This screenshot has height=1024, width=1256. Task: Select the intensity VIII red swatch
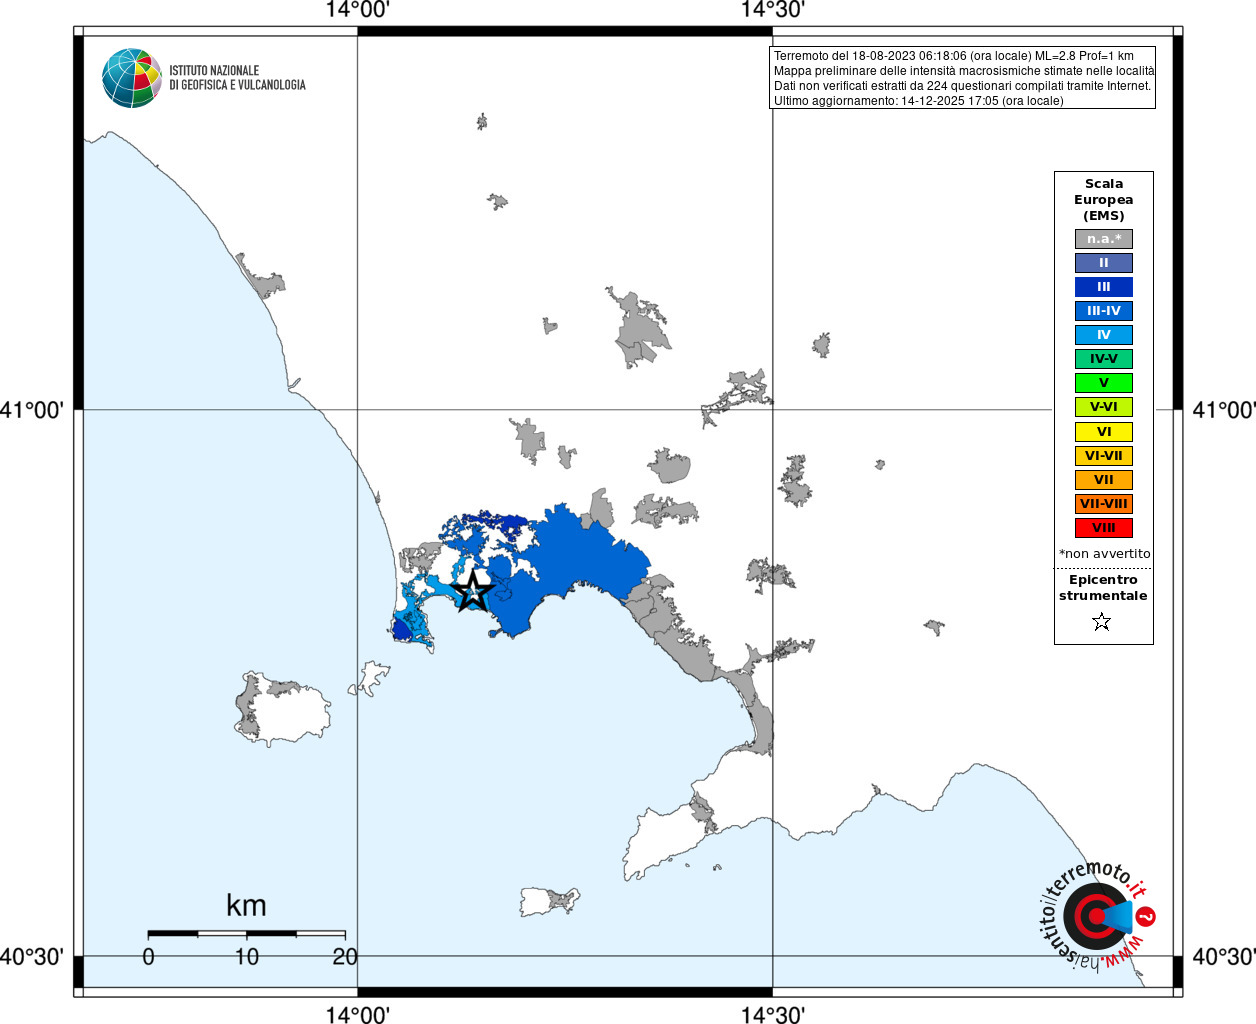point(1104,528)
